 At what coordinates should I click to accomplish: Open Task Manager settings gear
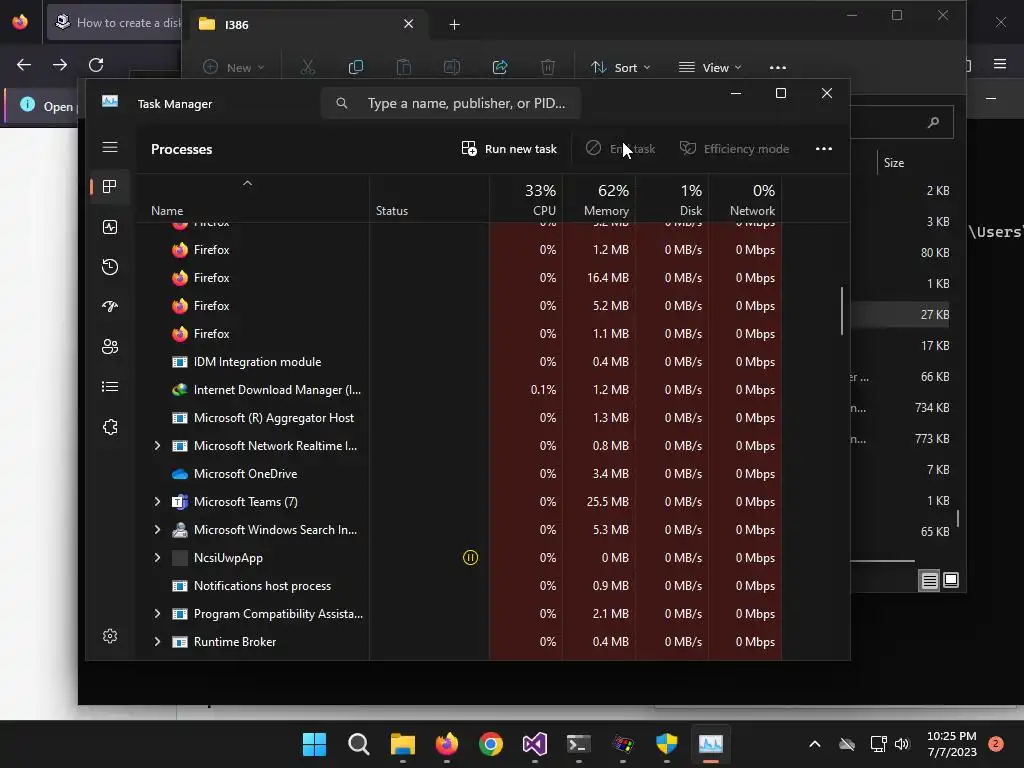[x=110, y=636]
